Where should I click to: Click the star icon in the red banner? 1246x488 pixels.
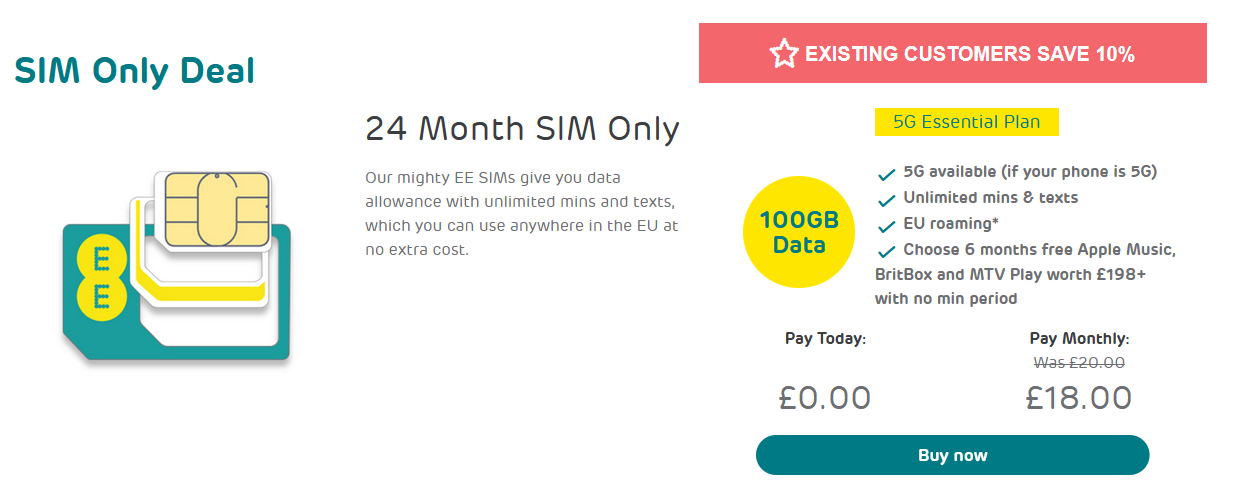[x=784, y=53]
